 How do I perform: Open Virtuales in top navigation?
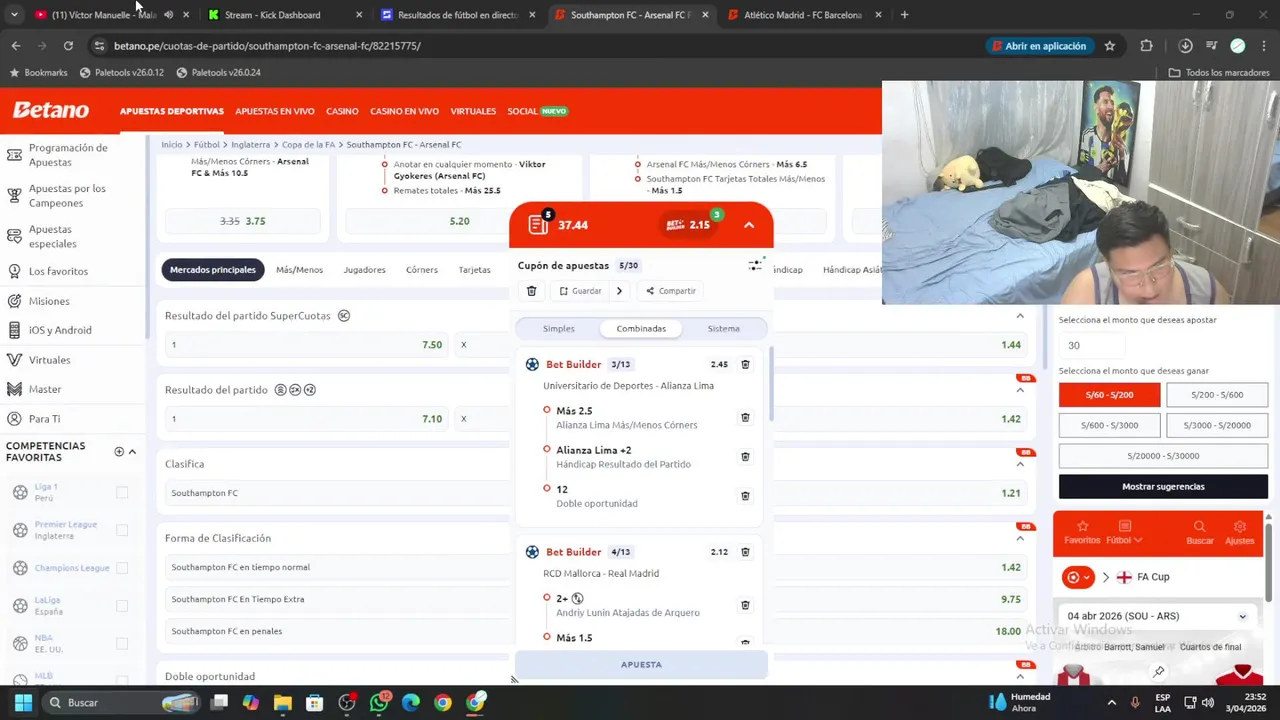(x=473, y=111)
